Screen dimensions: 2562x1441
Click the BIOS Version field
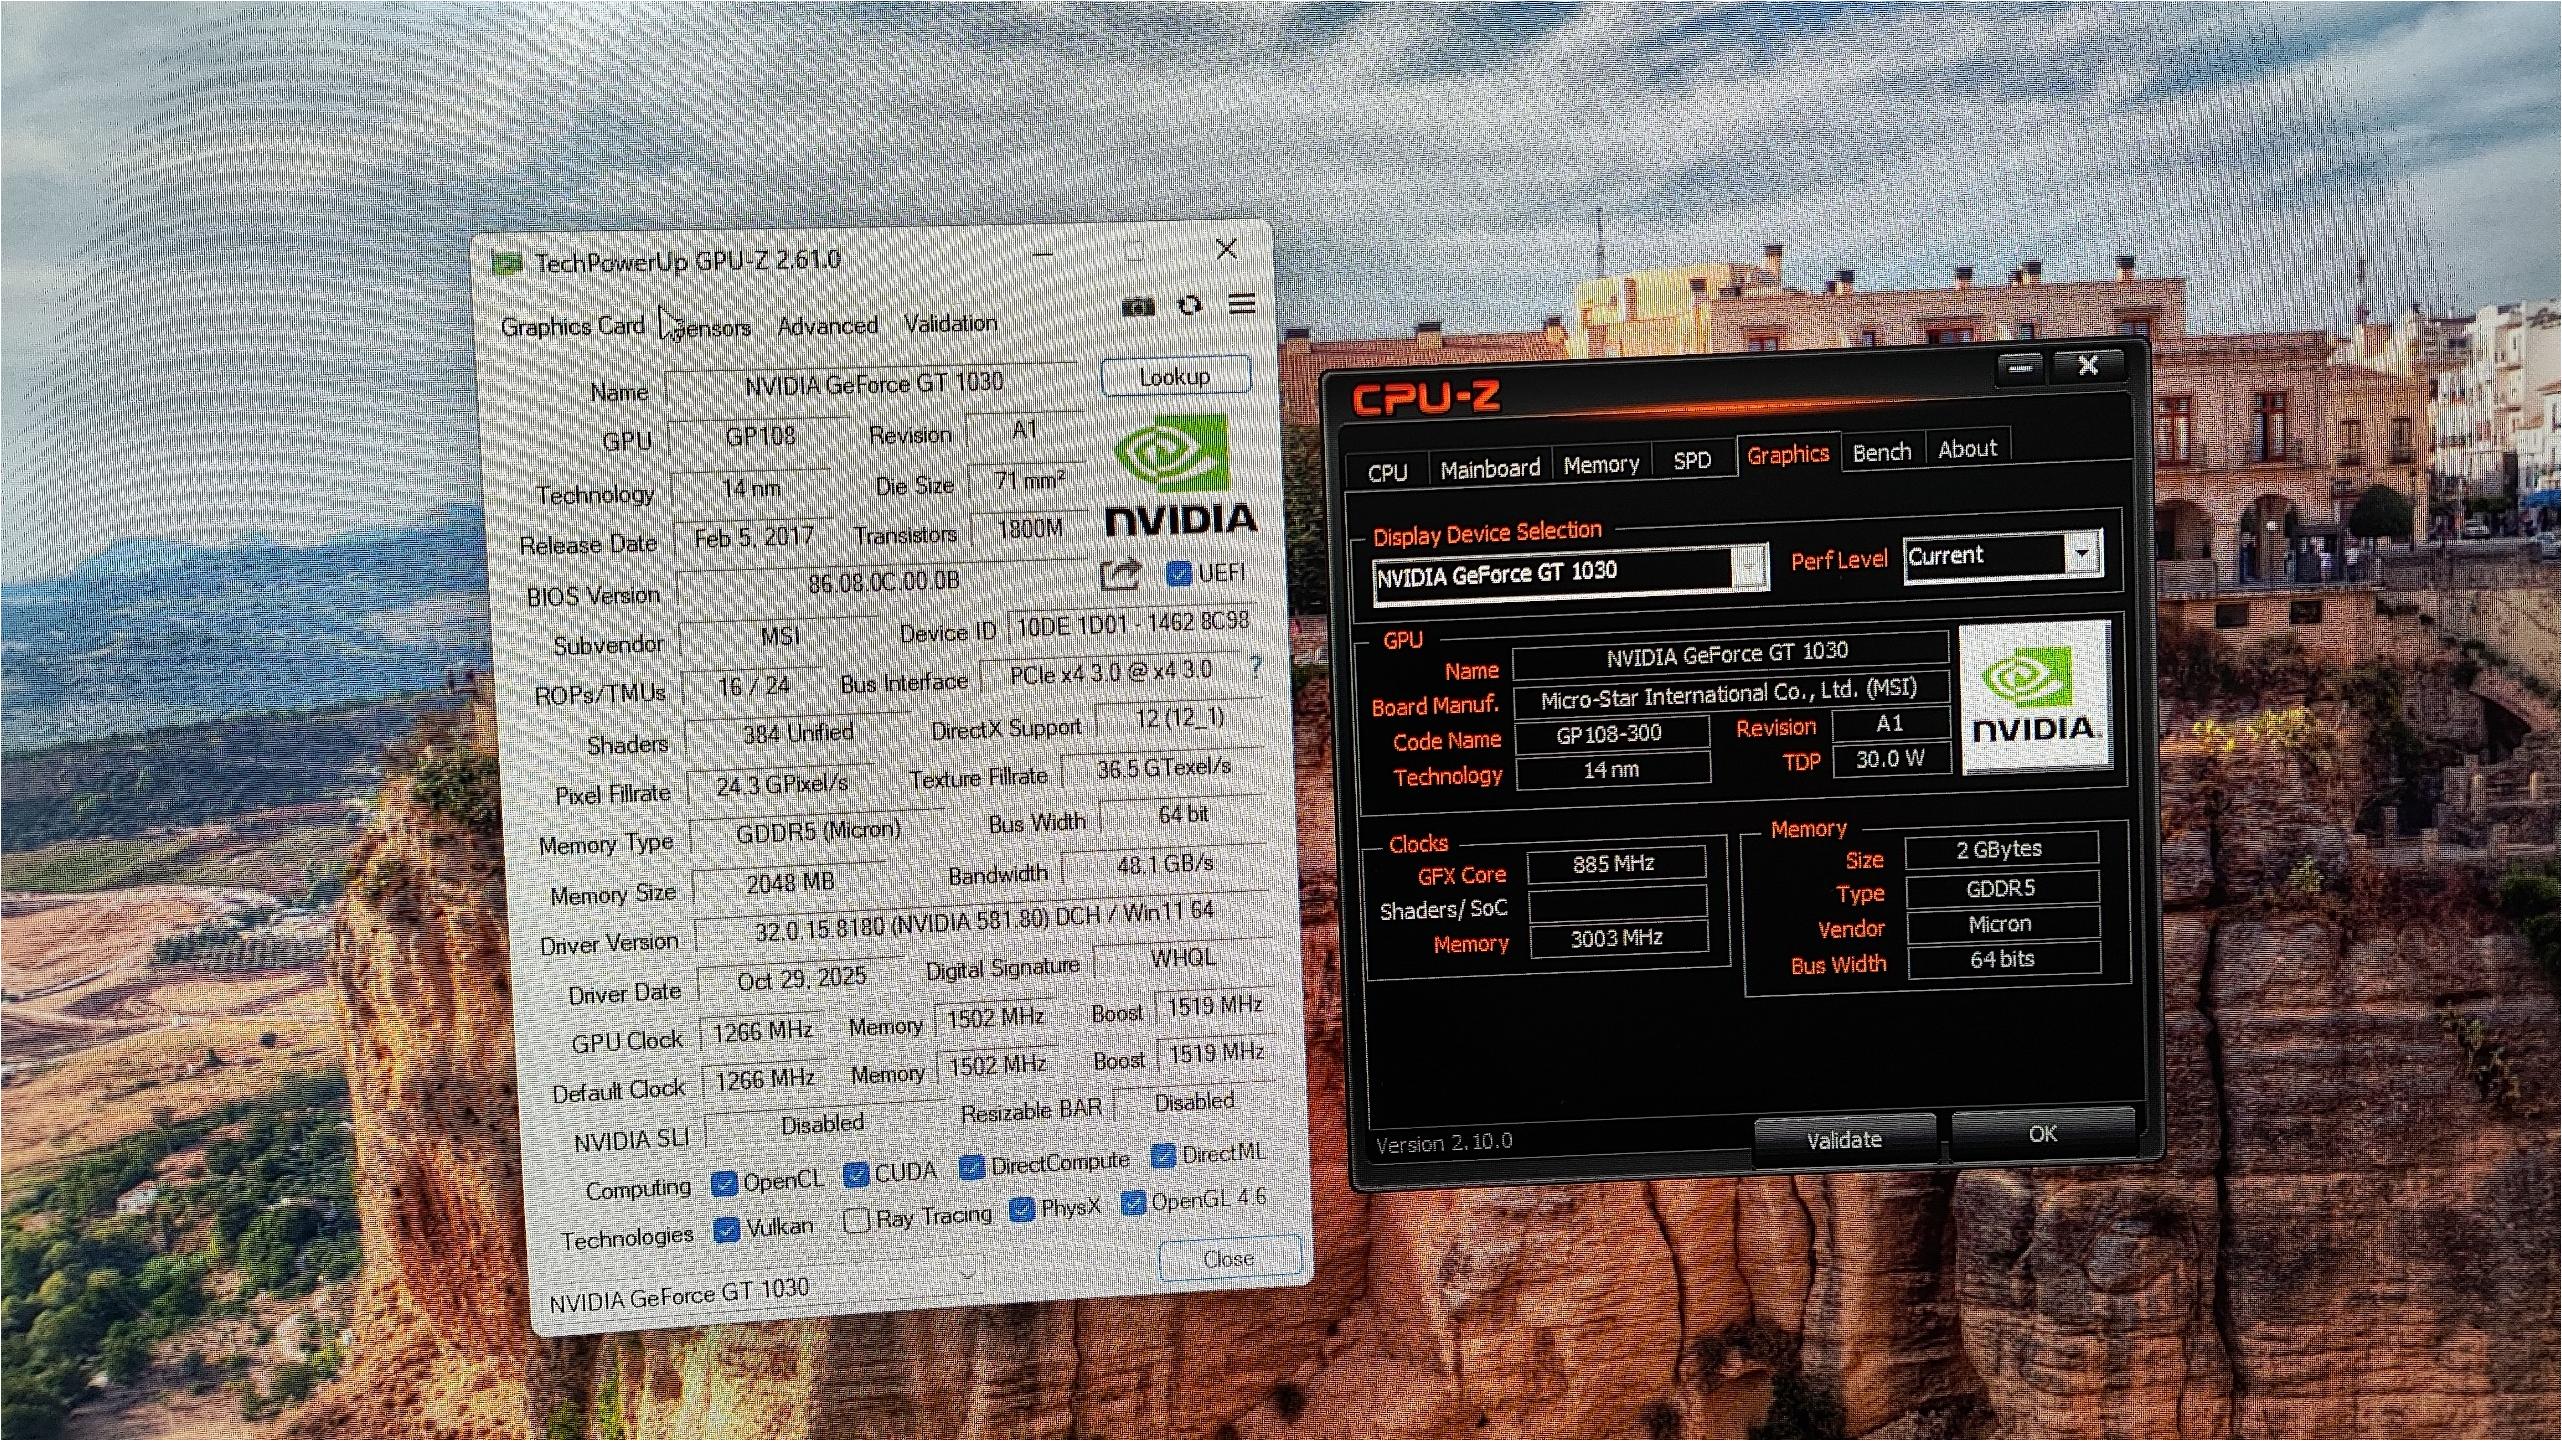pos(883,583)
